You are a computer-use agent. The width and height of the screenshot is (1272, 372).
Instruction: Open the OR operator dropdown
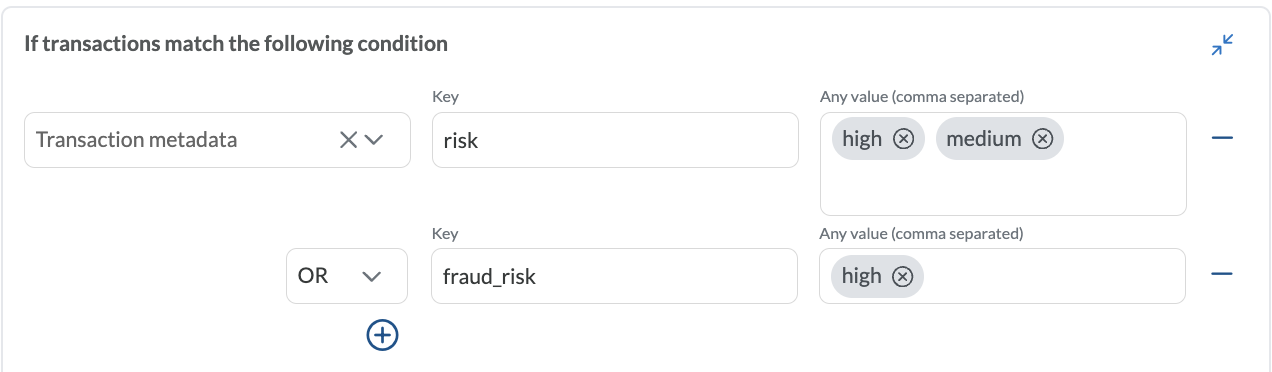(x=347, y=276)
